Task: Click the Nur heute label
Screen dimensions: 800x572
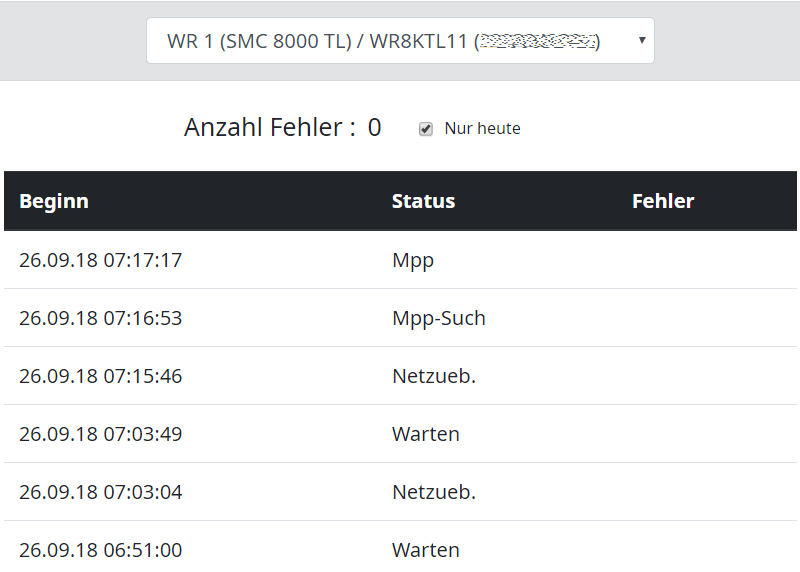Action: coord(482,129)
